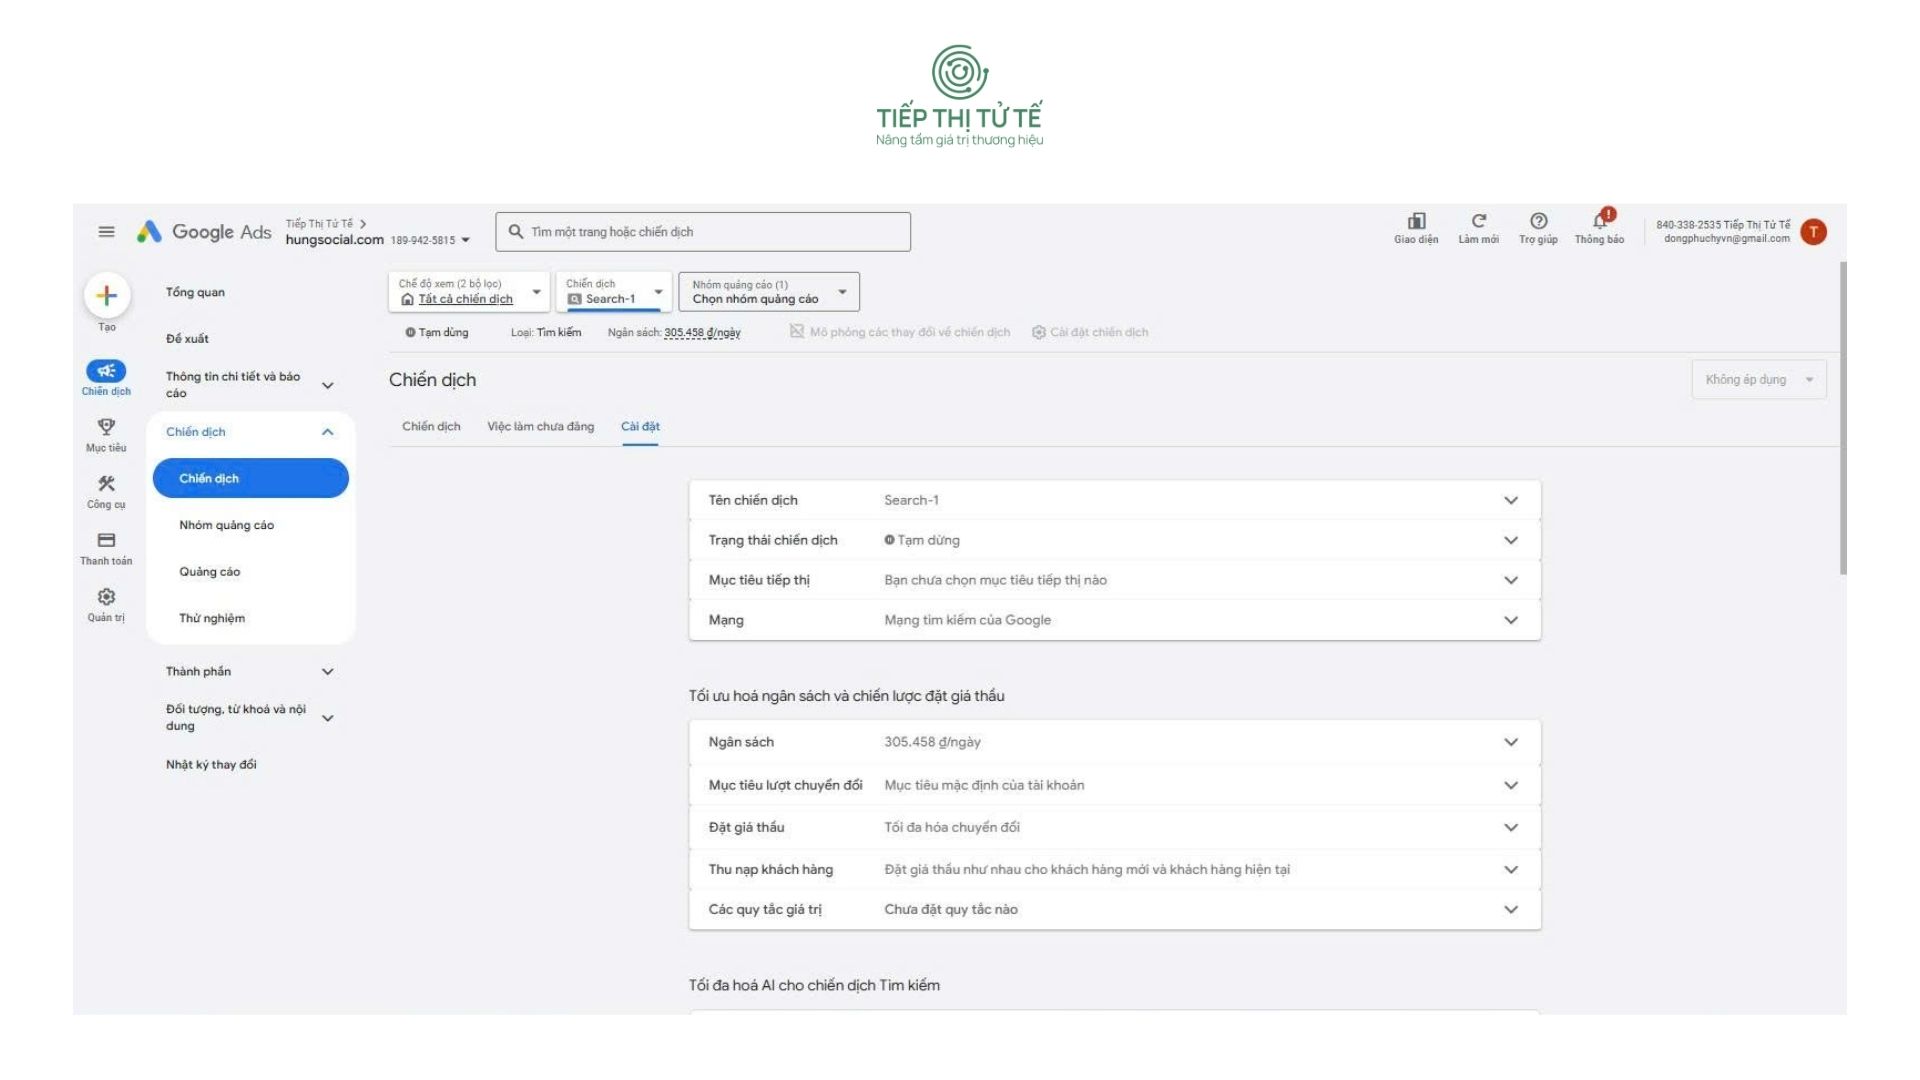The image size is (1920, 1080).
Task: Open the Không áp dụng dropdown
Action: pos(1758,380)
